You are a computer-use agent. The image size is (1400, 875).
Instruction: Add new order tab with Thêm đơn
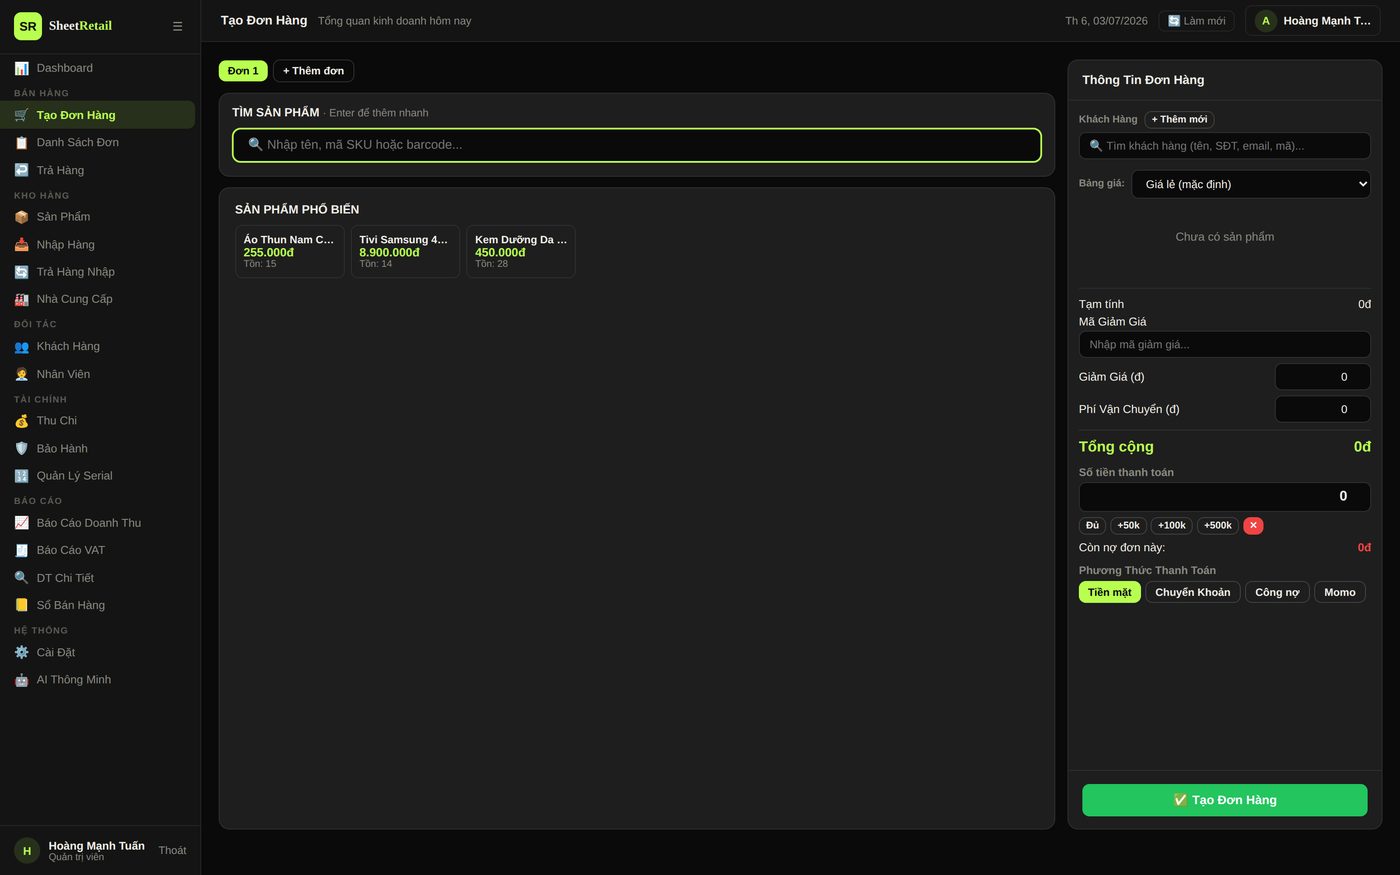tap(313, 71)
